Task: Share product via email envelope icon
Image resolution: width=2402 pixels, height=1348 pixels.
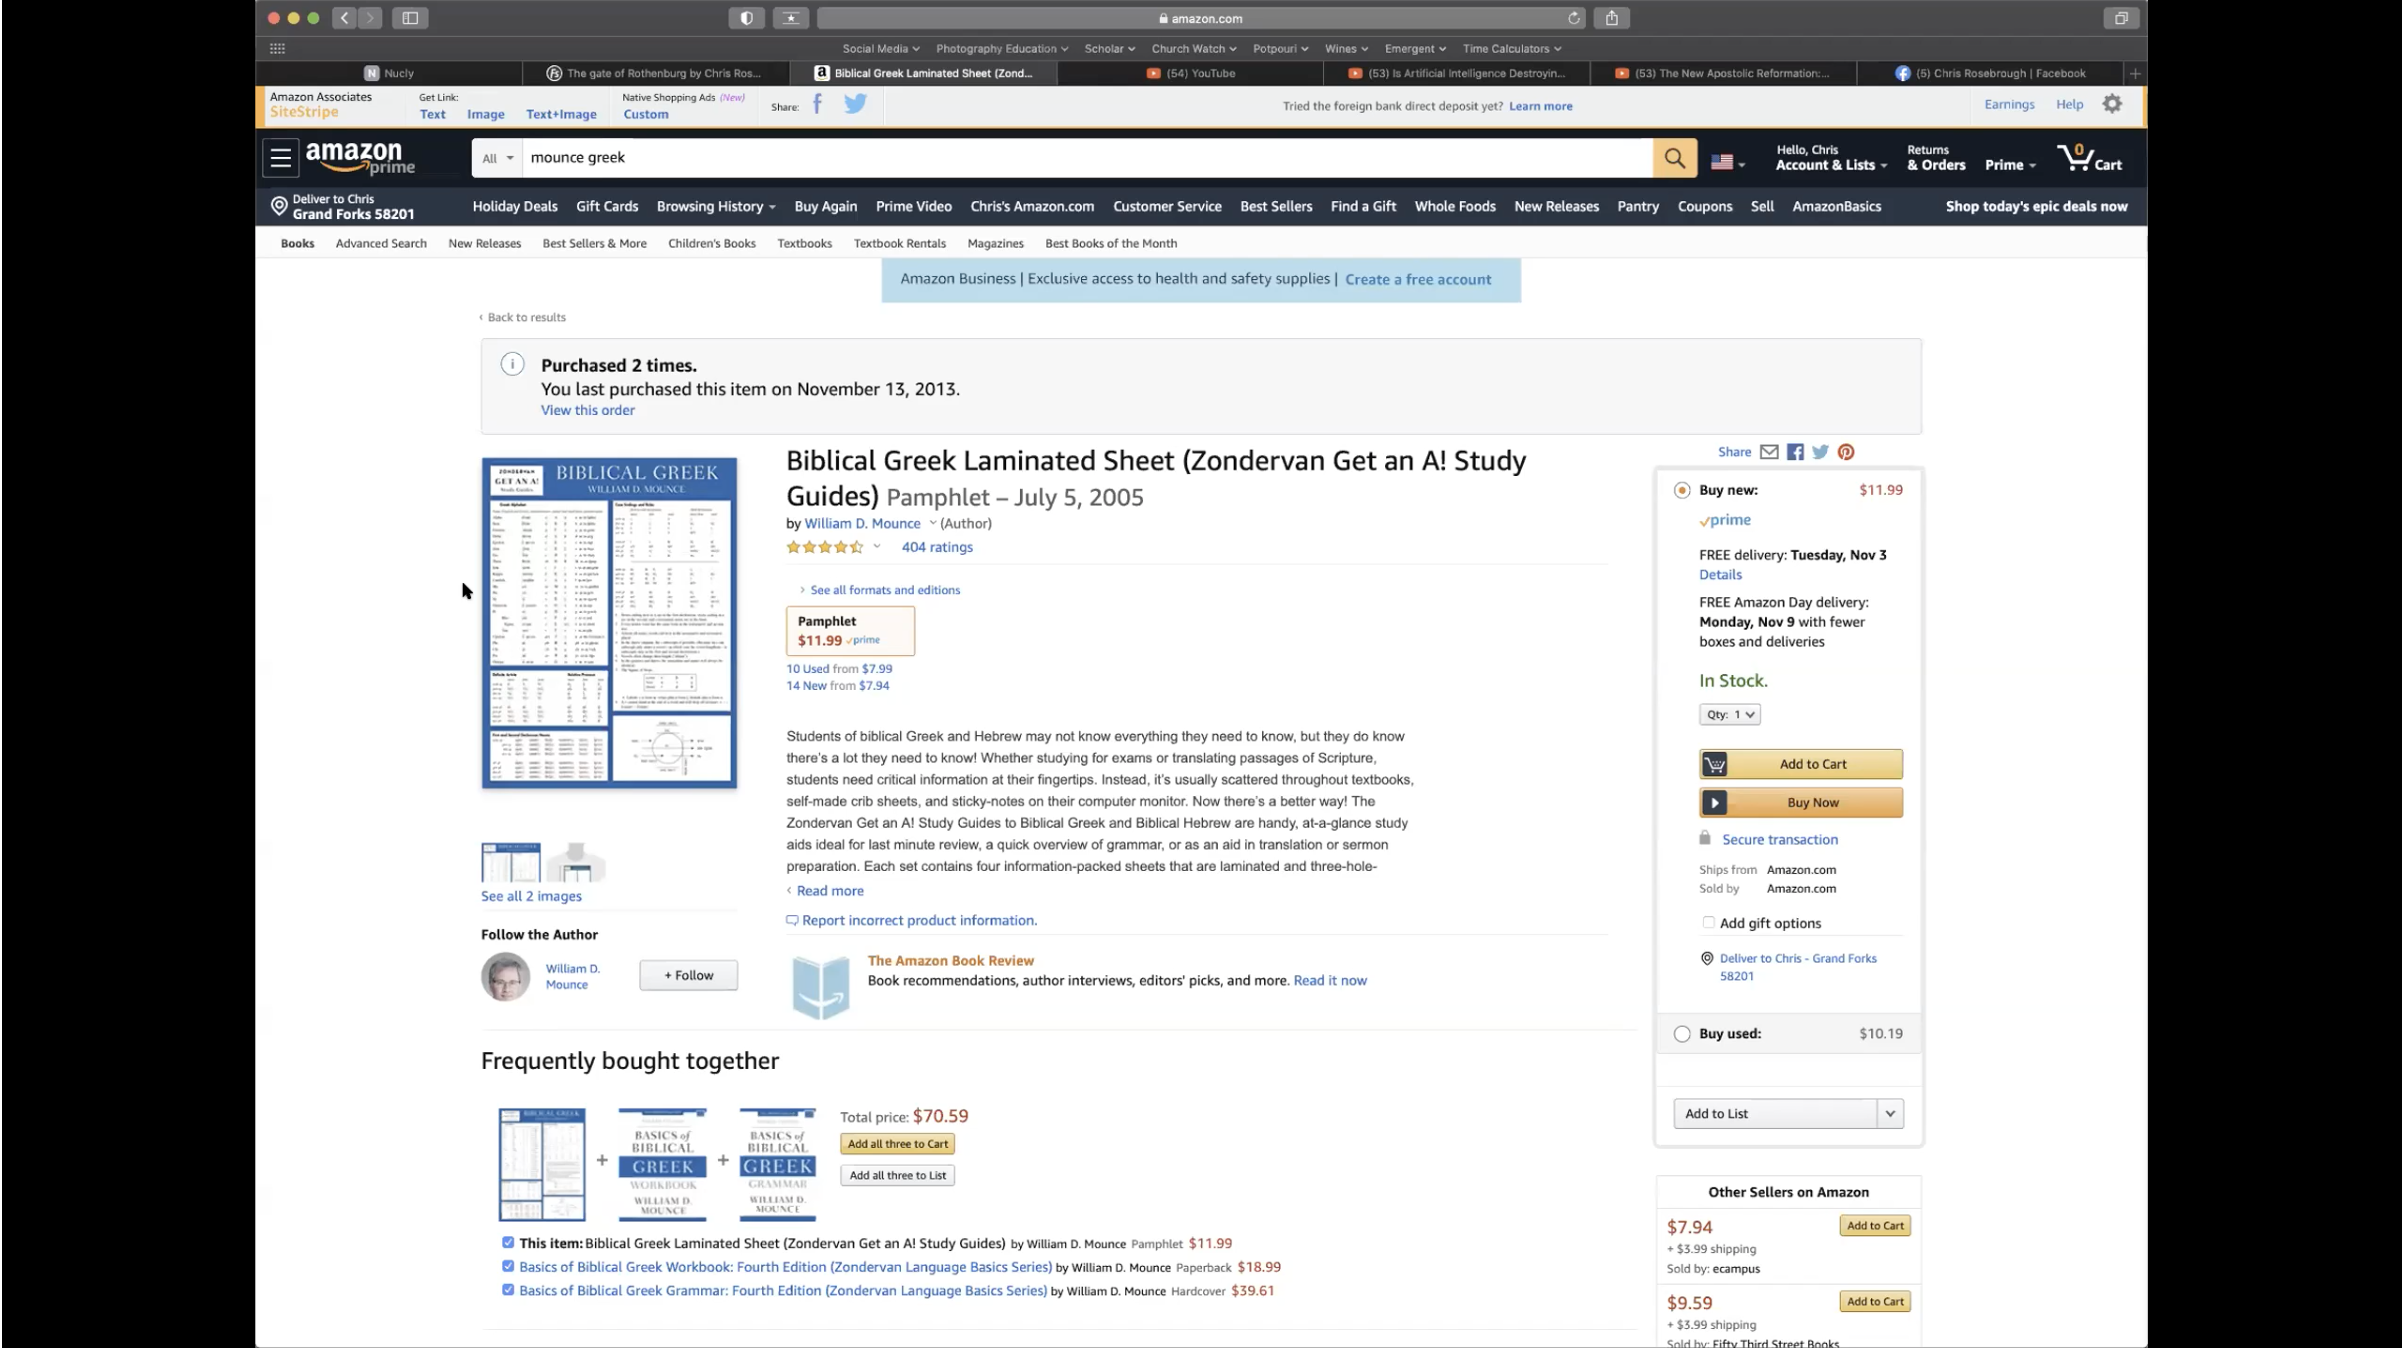Action: [1769, 452]
